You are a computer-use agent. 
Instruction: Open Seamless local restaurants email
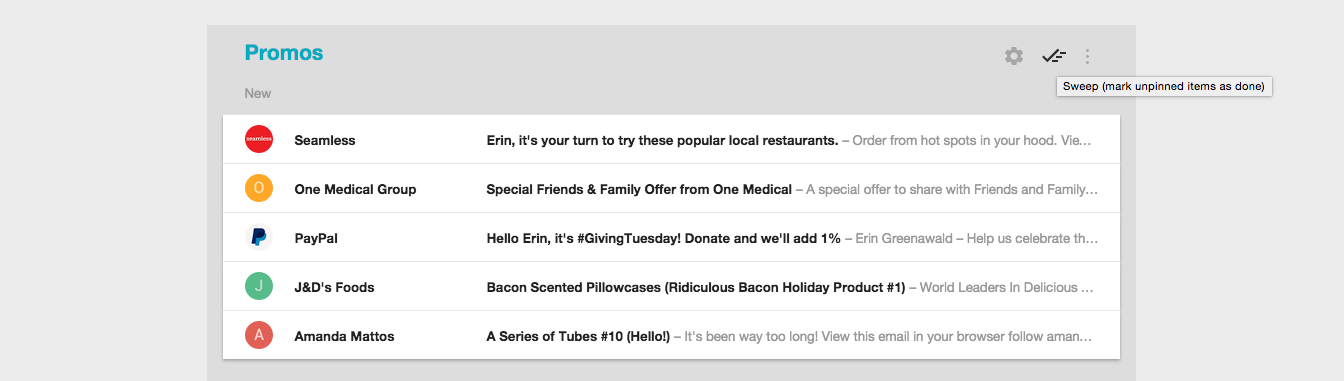pyautogui.click(x=671, y=140)
